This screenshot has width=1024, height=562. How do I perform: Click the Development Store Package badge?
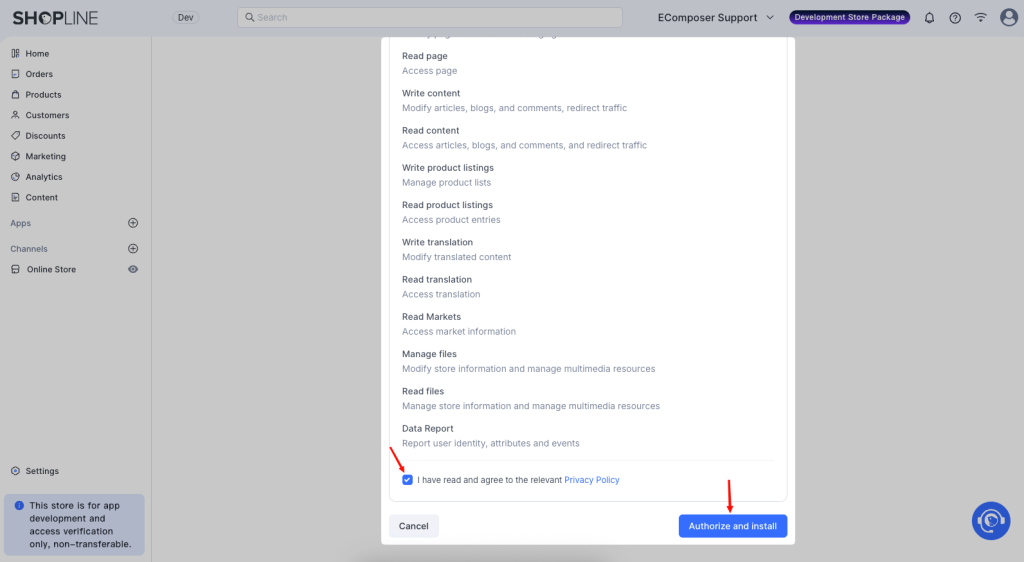point(849,18)
